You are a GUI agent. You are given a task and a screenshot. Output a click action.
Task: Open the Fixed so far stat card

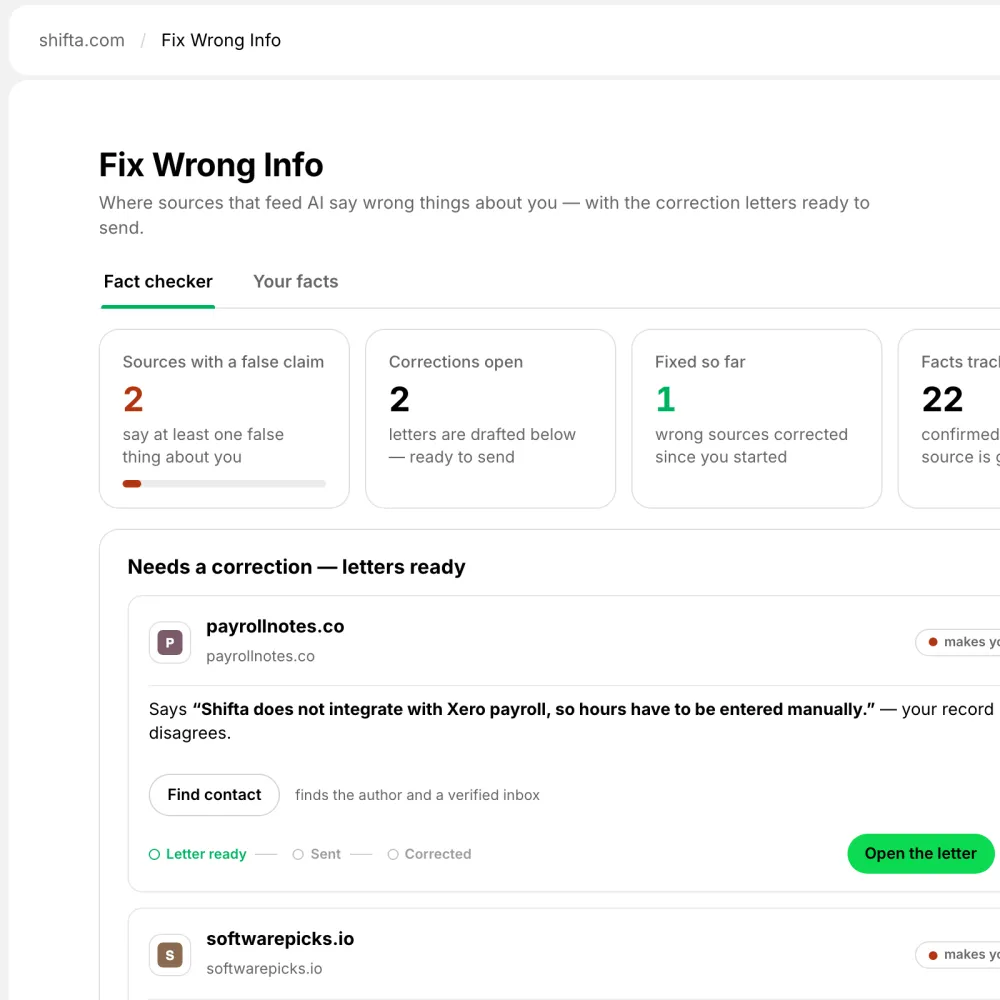[x=756, y=418]
